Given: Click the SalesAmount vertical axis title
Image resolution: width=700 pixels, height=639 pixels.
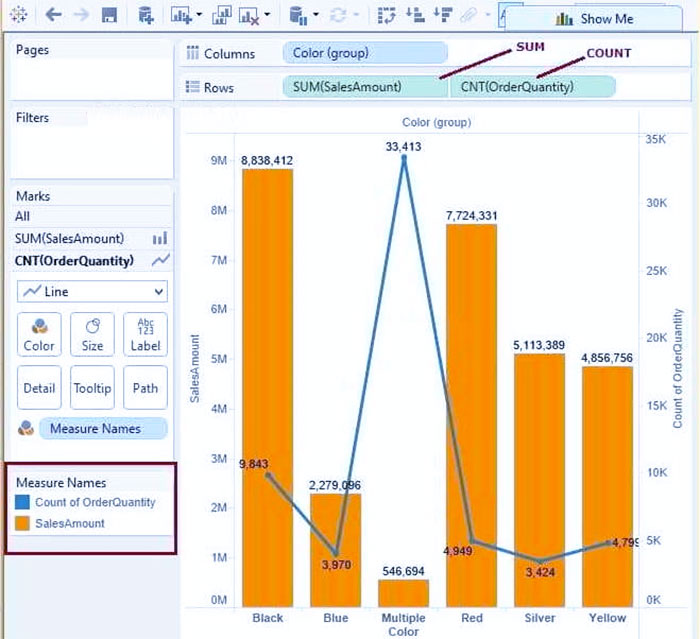Looking at the screenshot, I should 195,368.
